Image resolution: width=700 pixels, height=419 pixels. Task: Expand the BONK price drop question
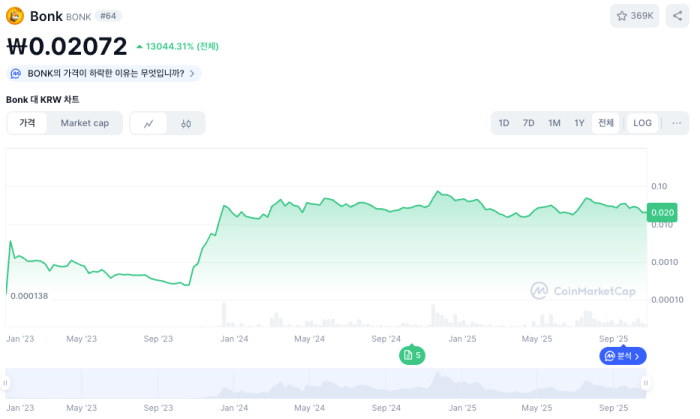(105, 73)
